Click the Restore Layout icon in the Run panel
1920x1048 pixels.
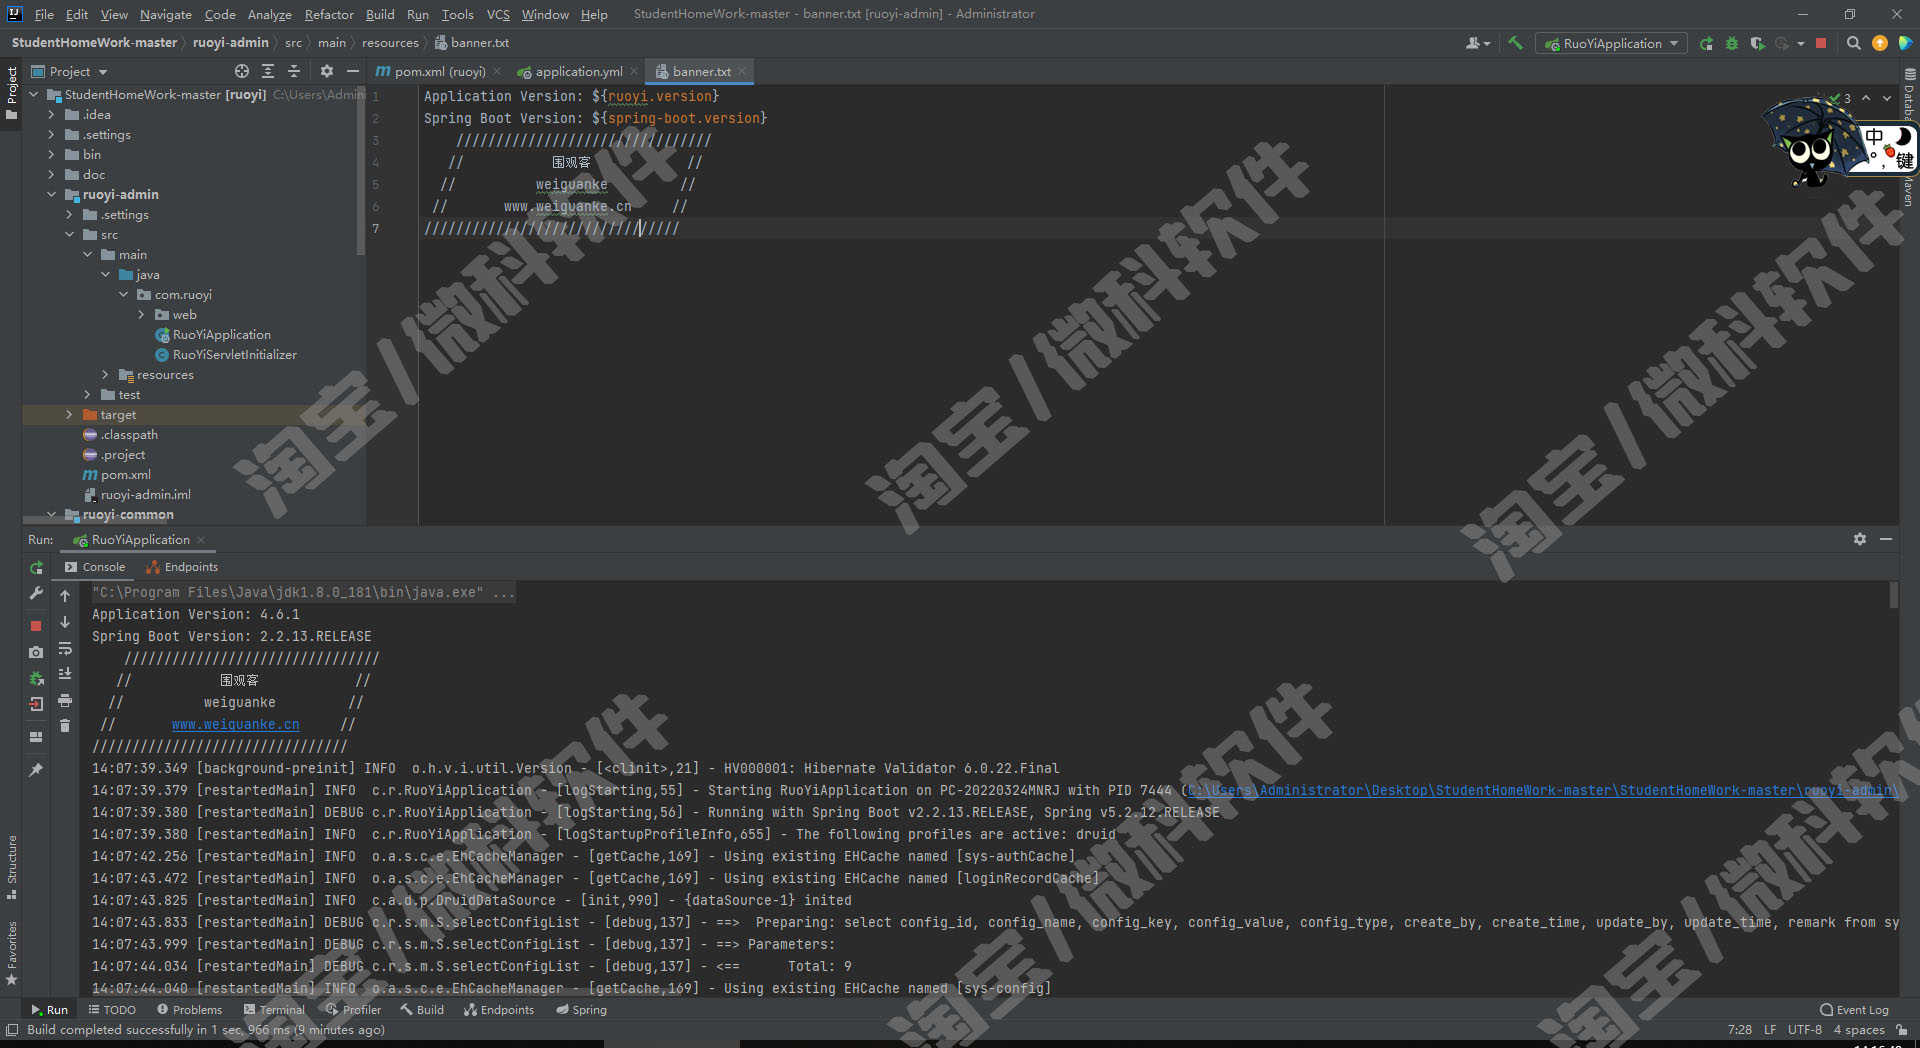36,737
